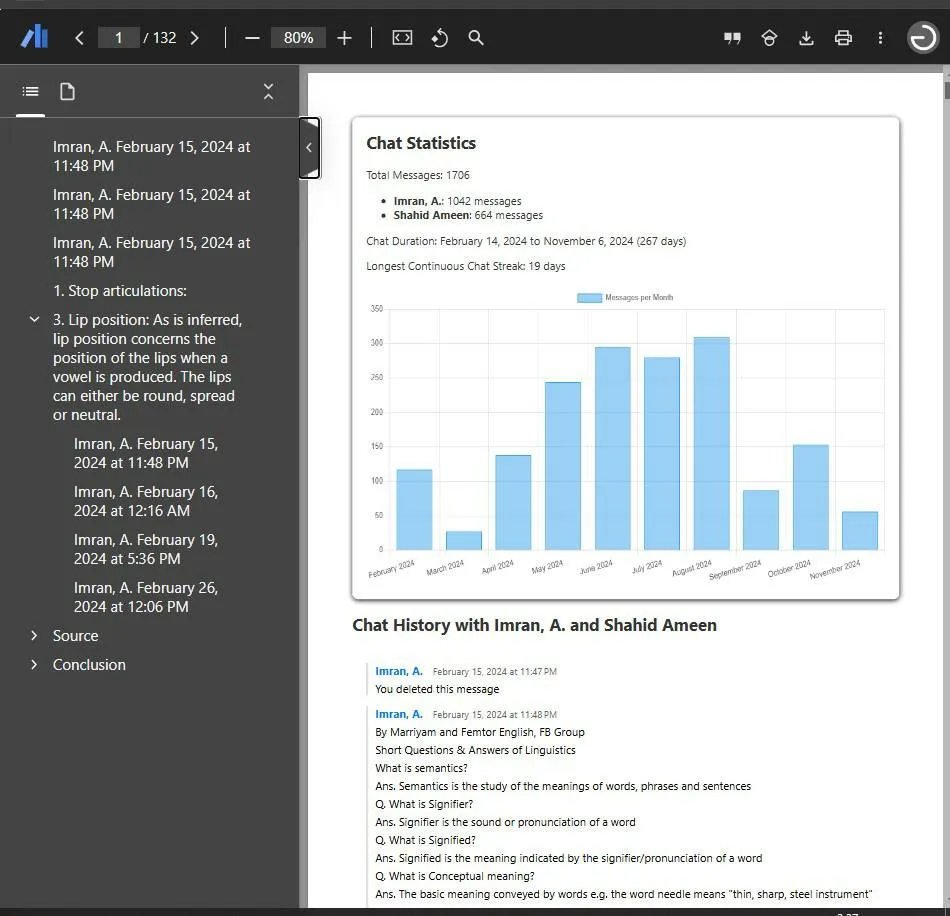Viewport: 950px width, 916px height.
Task: Switch to the page thumbnails tab
Action: click(x=67, y=92)
